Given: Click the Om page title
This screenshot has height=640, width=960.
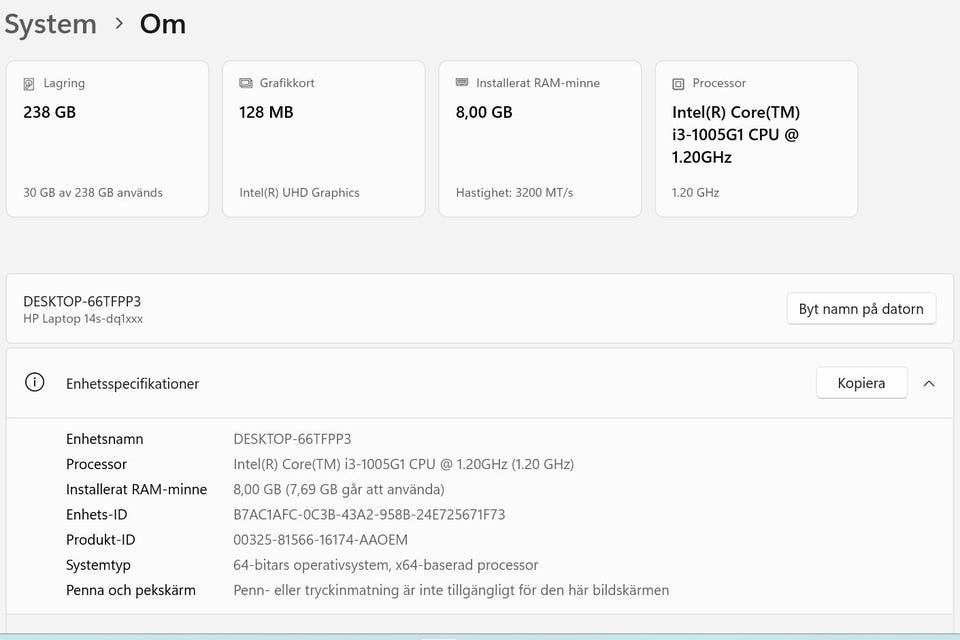Looking at the screenshot, I should pos(162,24).
